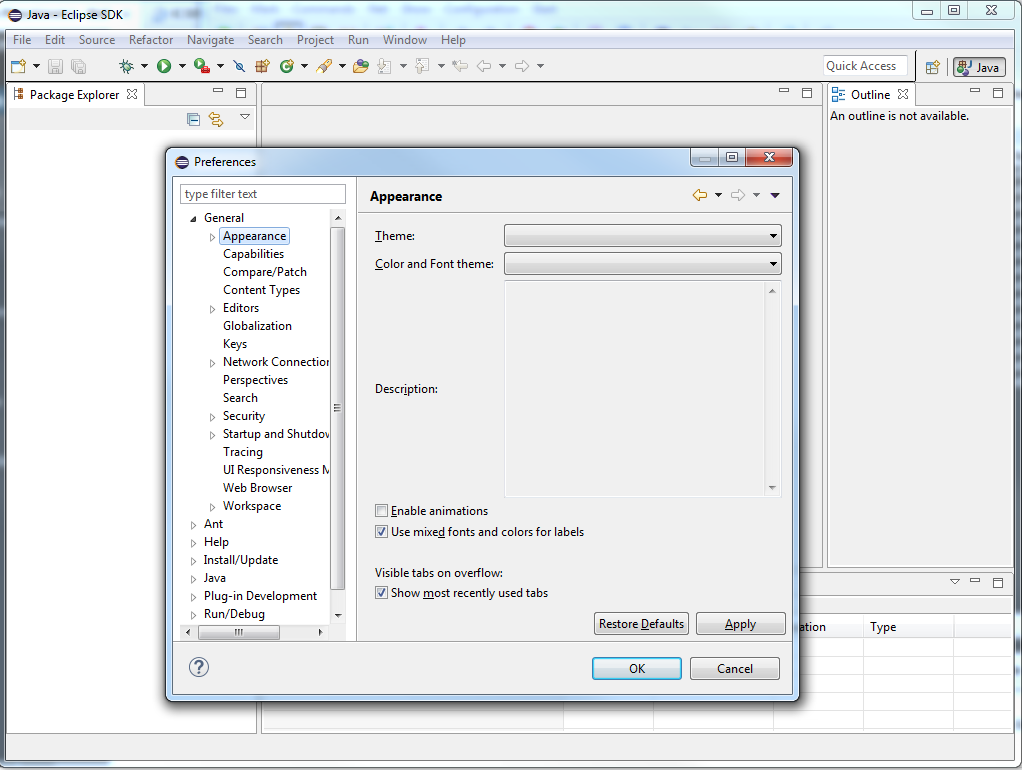The width and height of the screenshot is (1022, 770).
Task: Click the Save All toolbar icon
Action: [x=78, y=66]
